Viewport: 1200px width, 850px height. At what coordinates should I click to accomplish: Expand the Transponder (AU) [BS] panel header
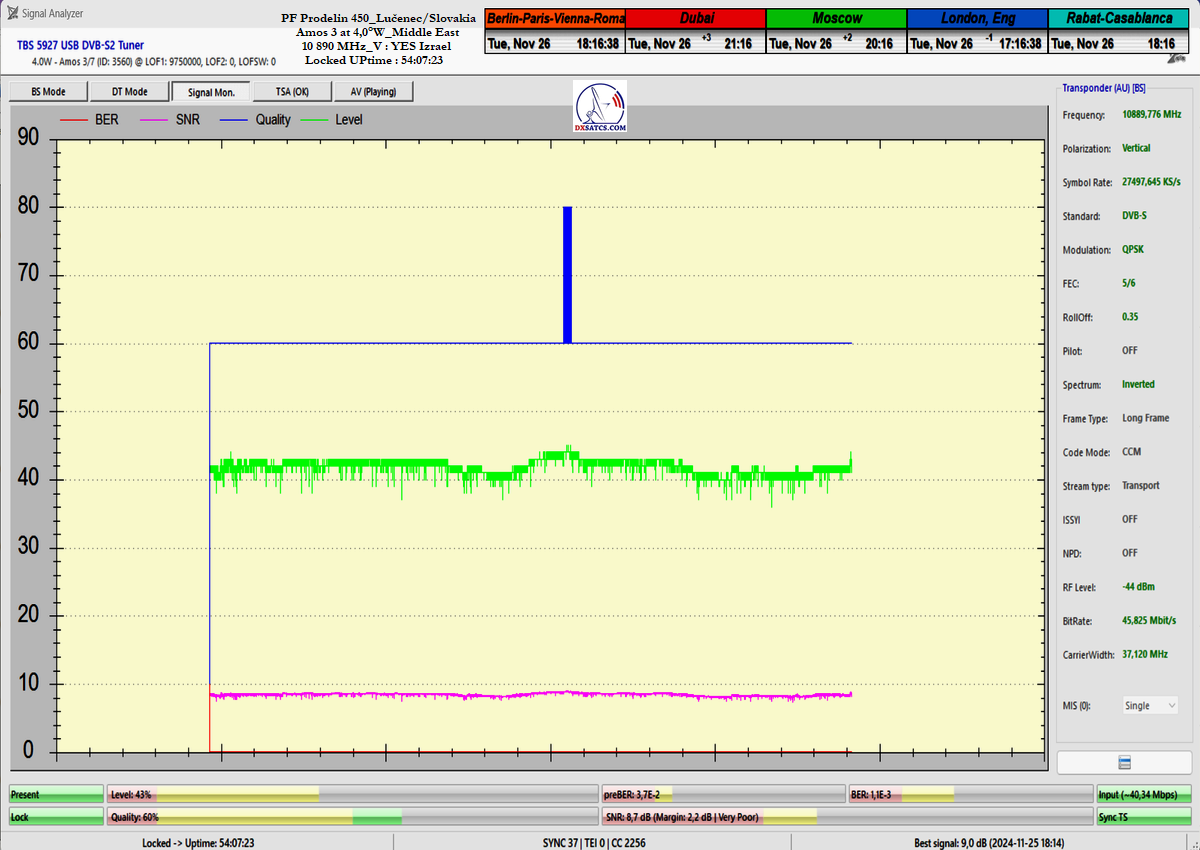tap(1103, 88)
